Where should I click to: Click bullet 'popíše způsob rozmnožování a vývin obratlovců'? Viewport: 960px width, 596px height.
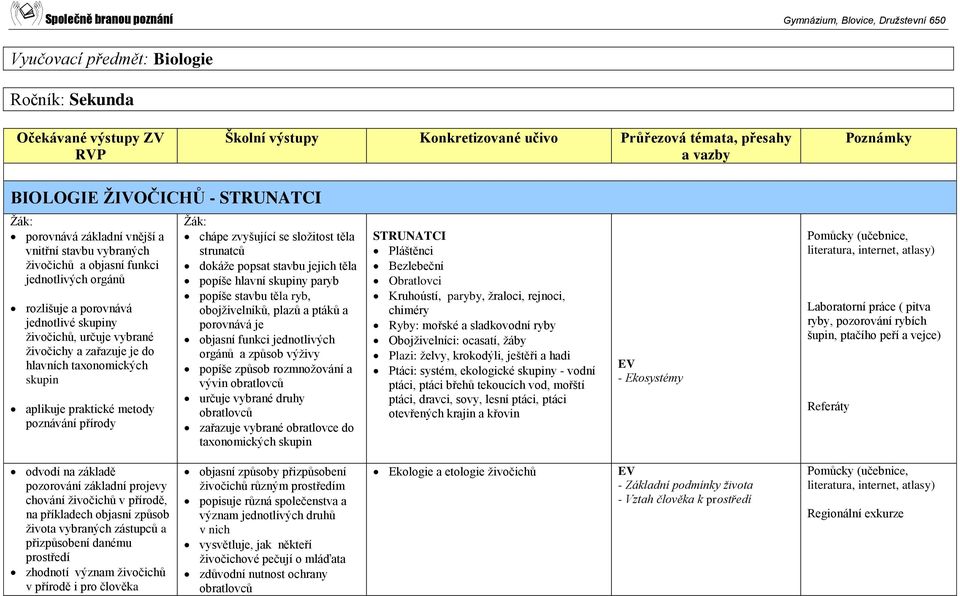(276, 376)
